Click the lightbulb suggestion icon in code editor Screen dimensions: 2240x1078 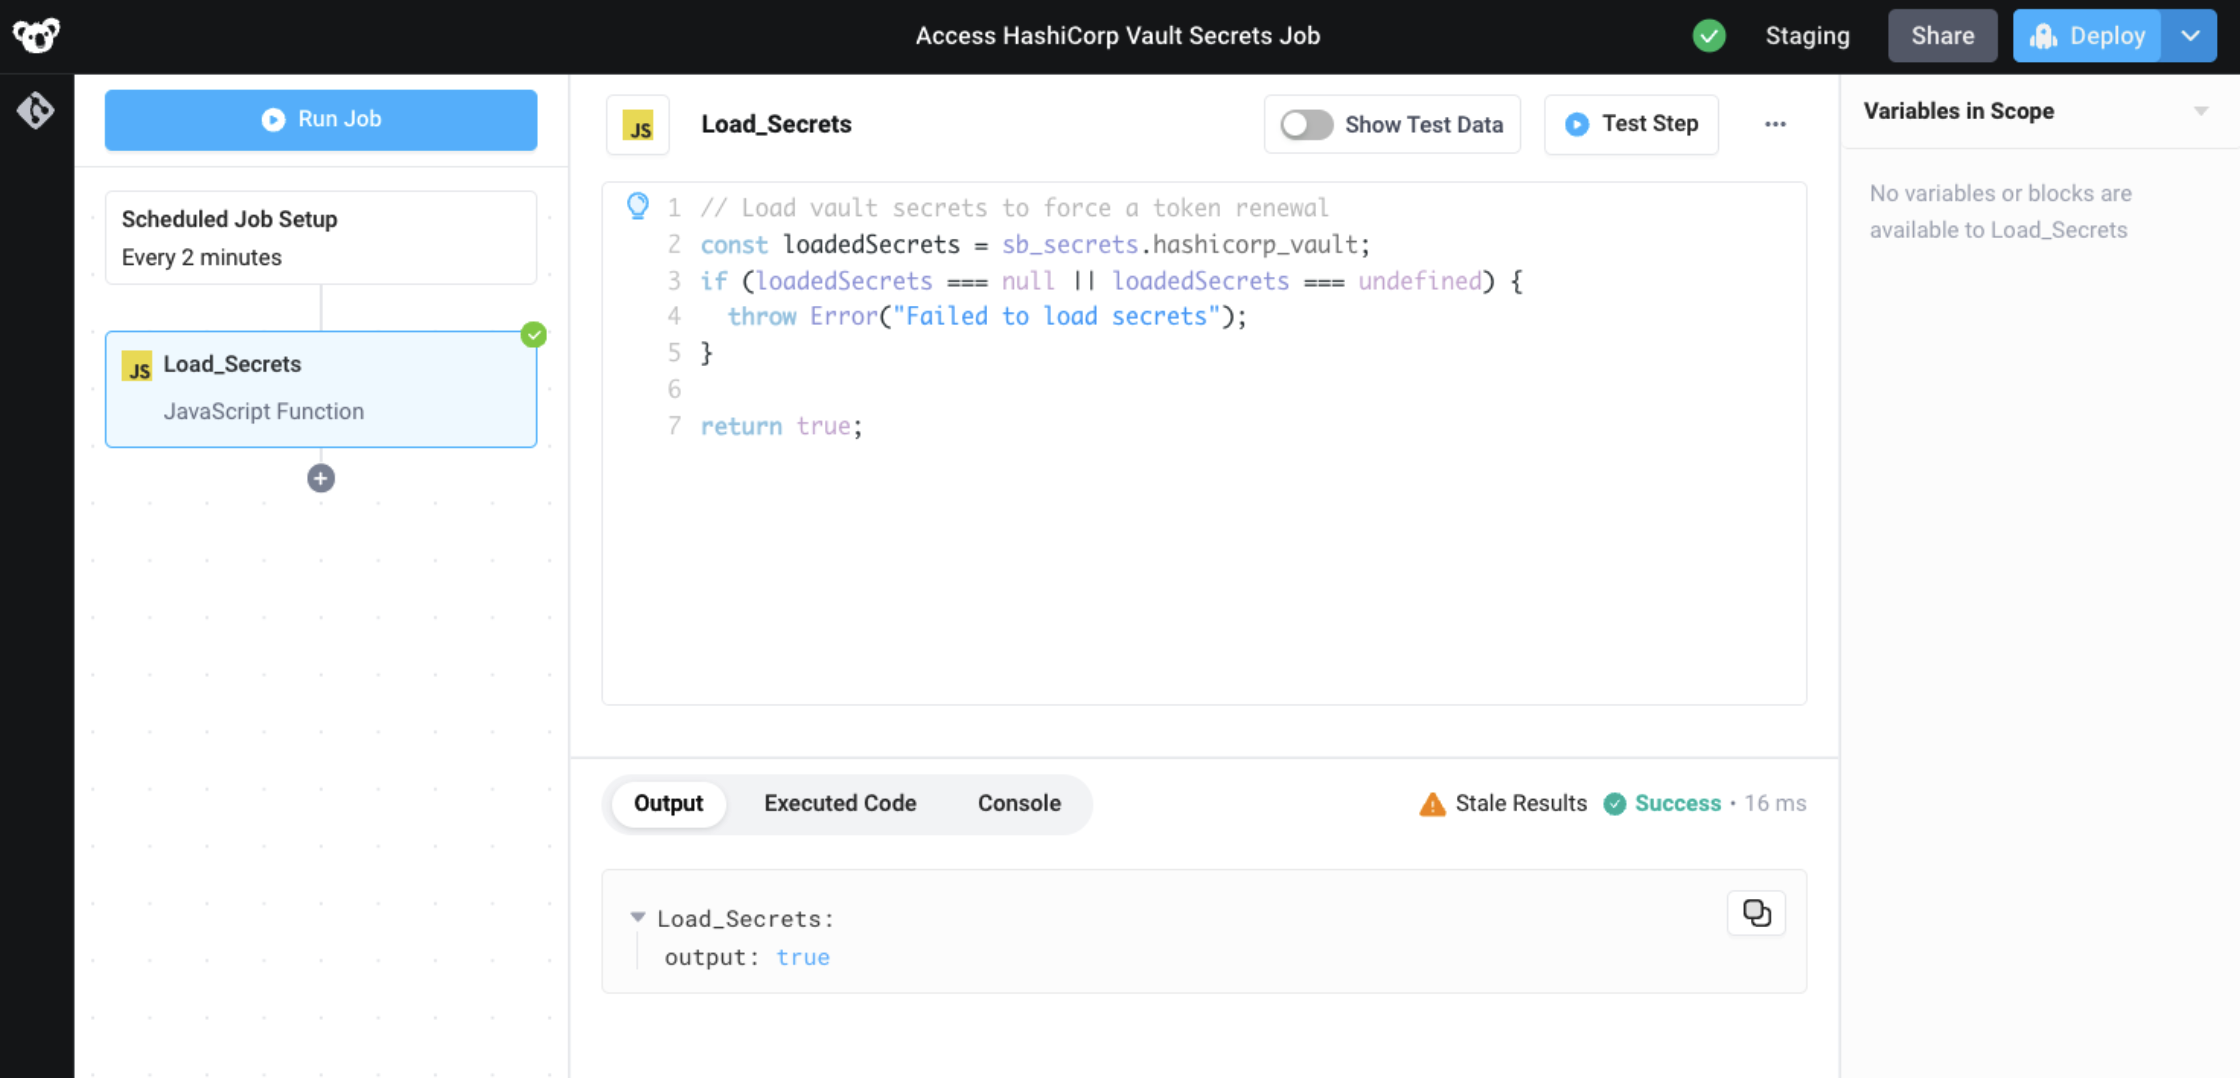pyautogui.click(x=638, y=205)
